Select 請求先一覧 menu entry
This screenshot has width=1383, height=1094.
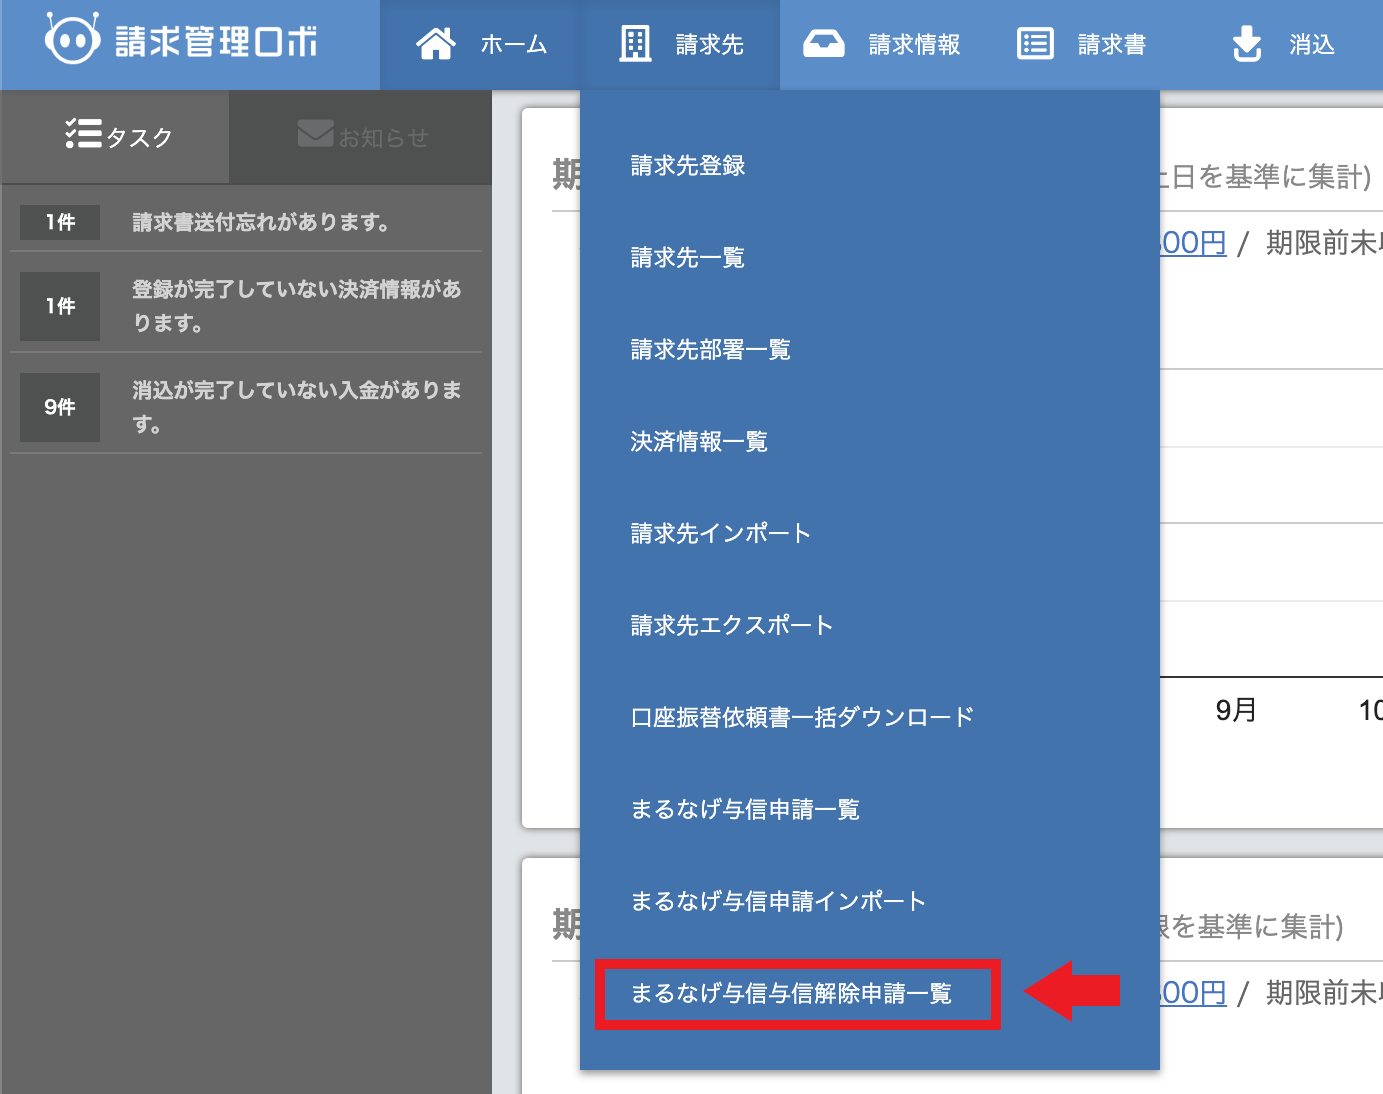pyautogui.click(x=688, y=258)
